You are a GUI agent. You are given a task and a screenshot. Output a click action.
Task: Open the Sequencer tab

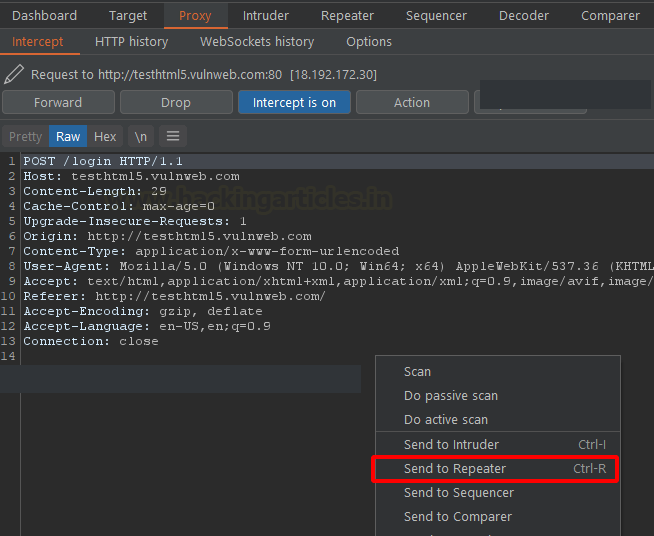click(436, 15)
